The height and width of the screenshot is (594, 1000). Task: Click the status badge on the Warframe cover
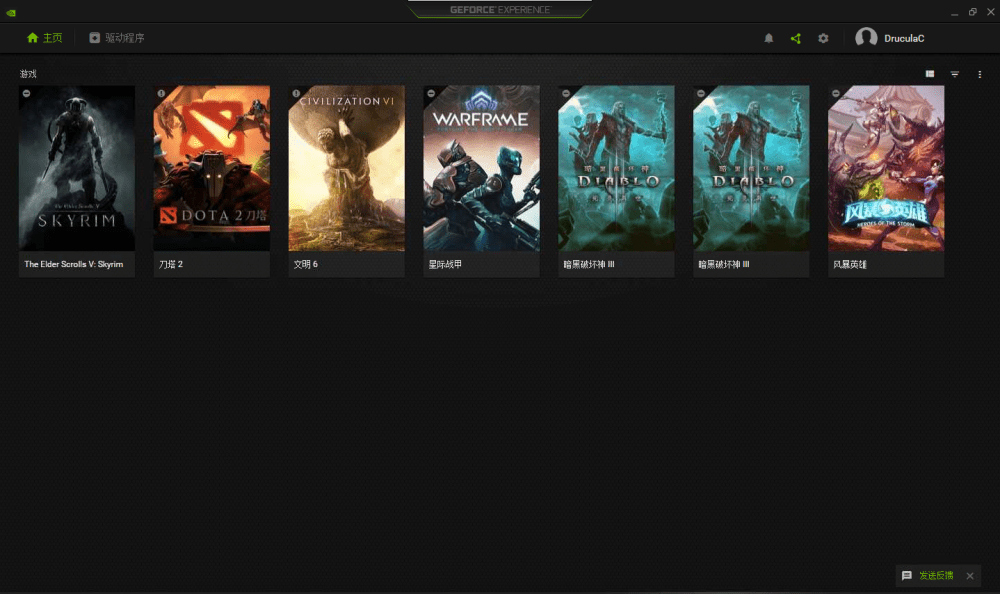pos(431,93)
